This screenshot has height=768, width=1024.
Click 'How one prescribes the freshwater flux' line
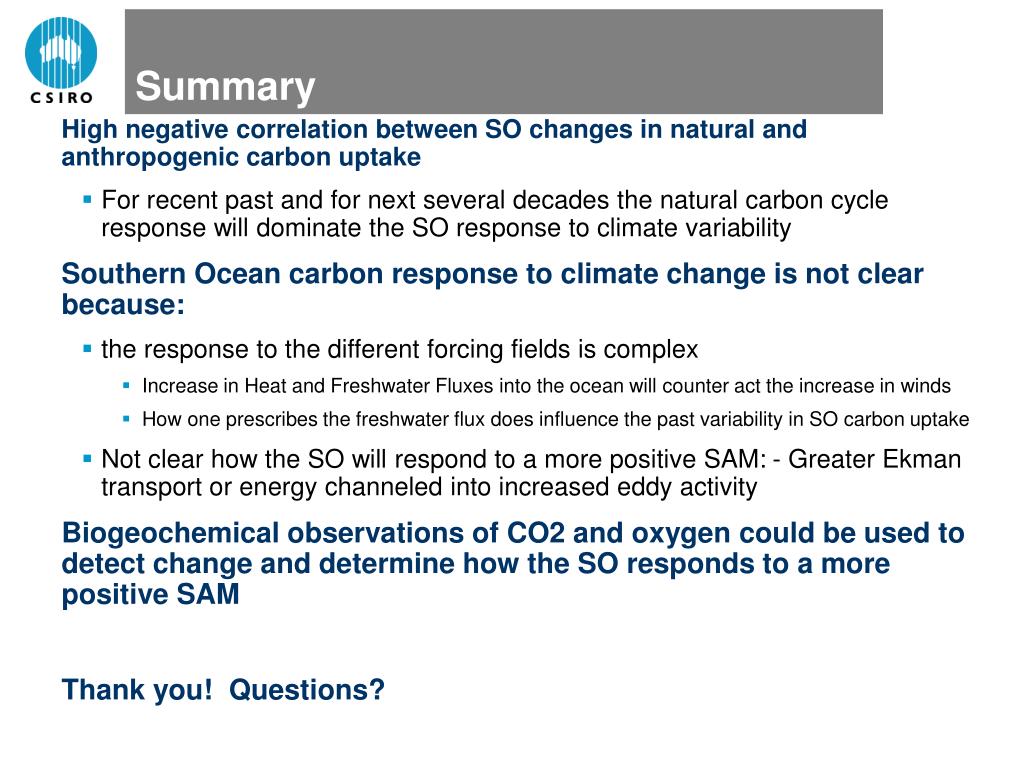click(556, 419)
